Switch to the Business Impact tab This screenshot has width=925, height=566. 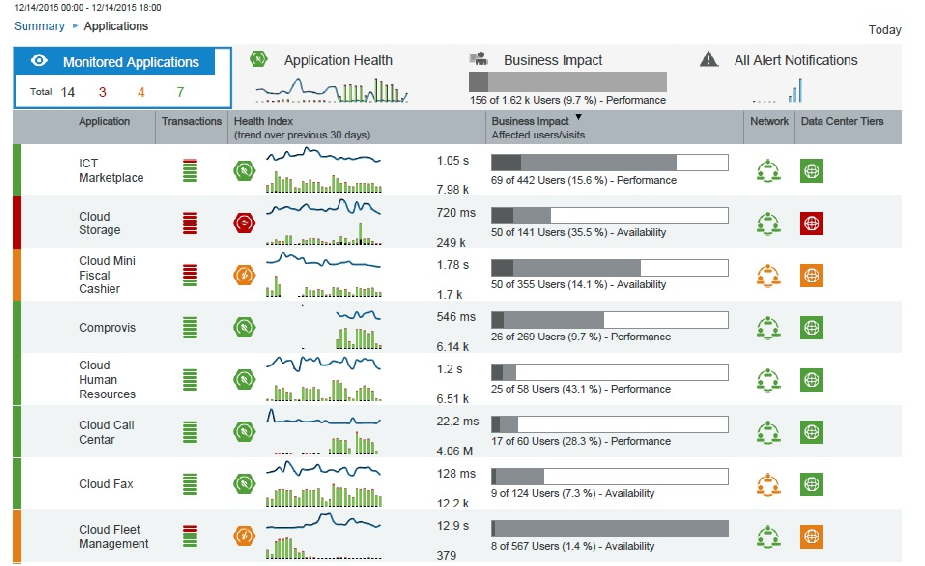[x=553, y=60]
